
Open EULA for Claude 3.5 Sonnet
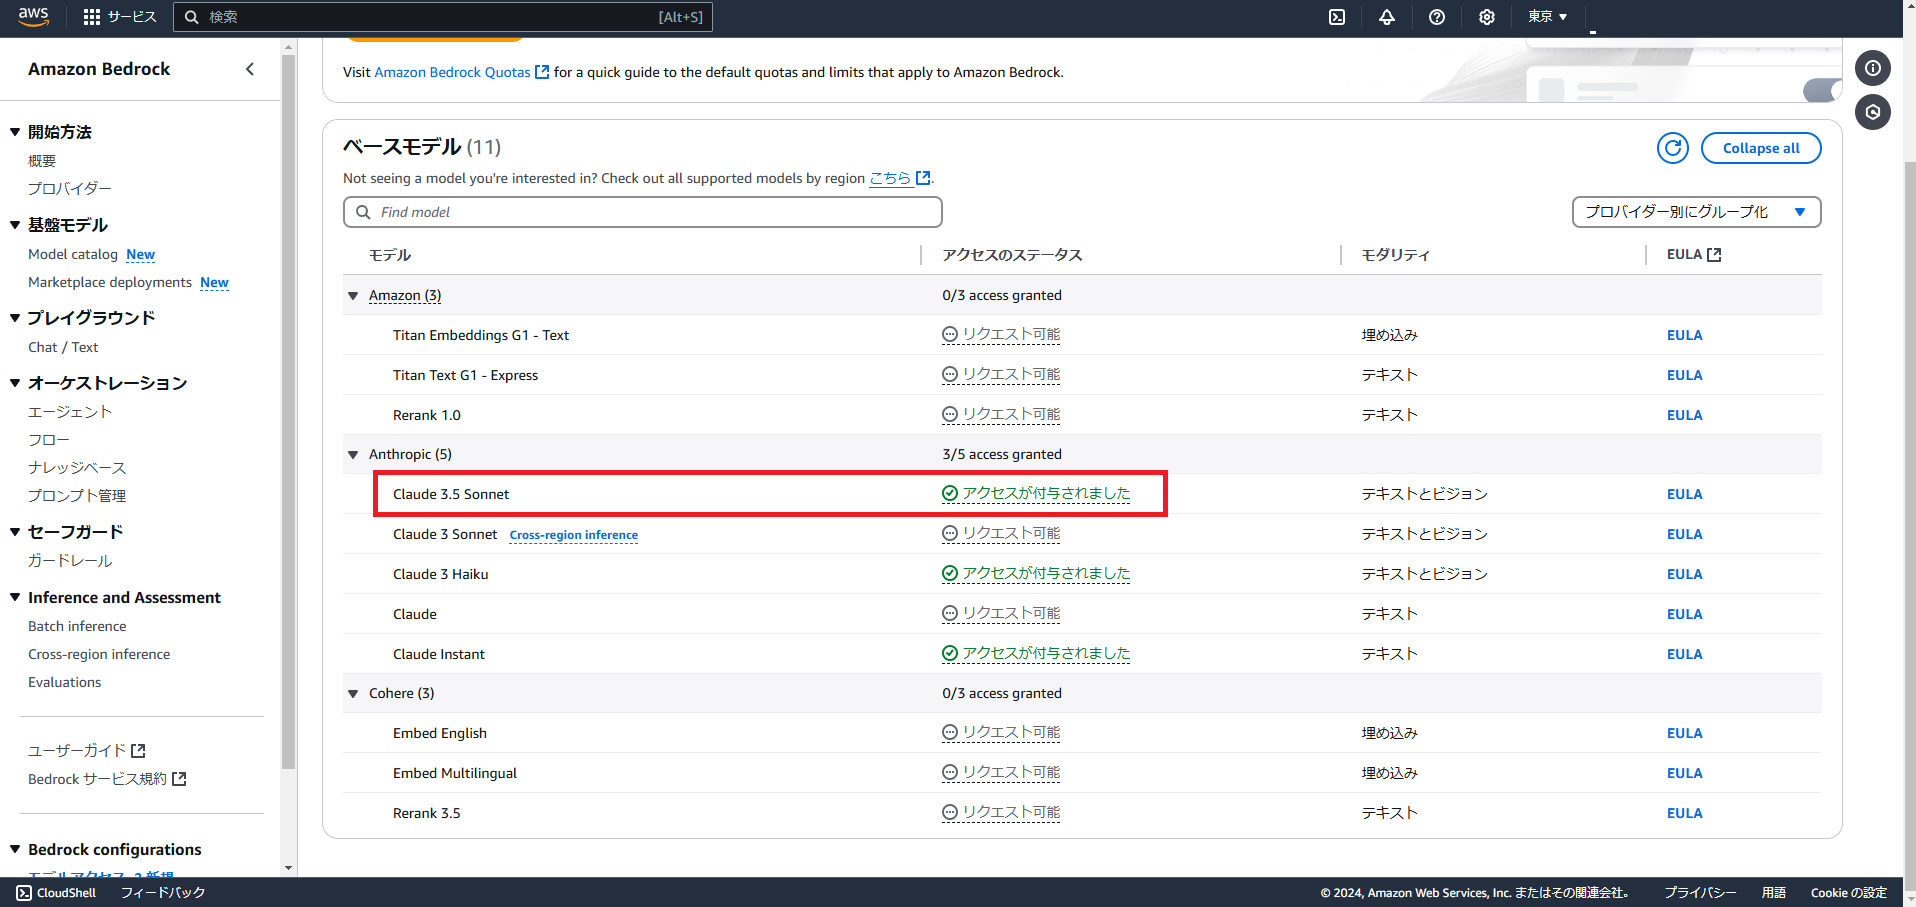point(1684,494)
